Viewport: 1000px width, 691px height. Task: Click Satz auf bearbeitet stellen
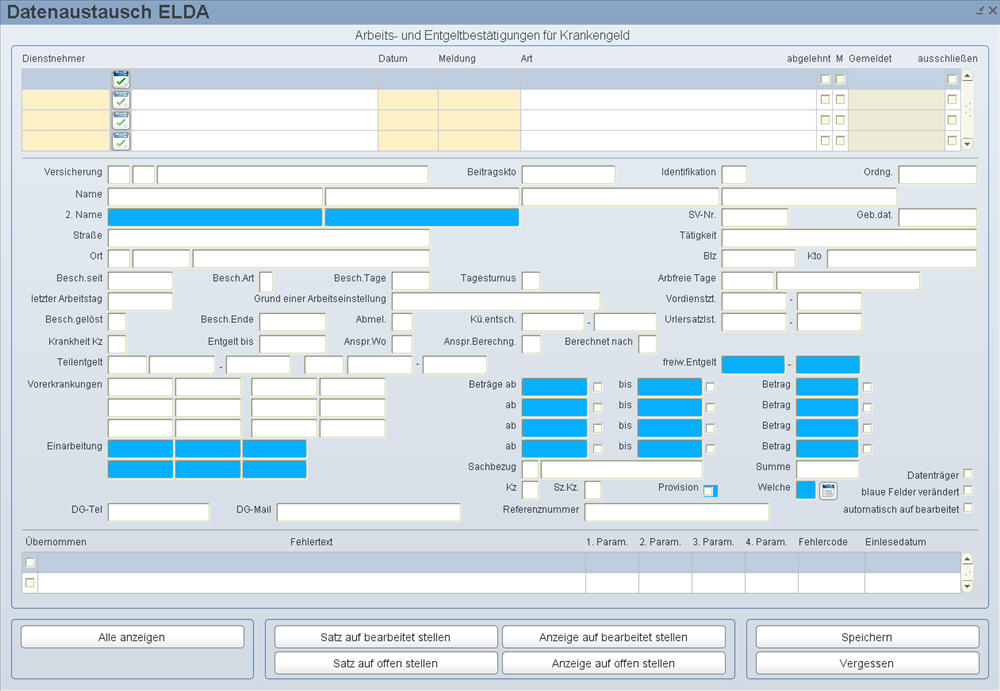pyautogui.click(x=386, y=637)
